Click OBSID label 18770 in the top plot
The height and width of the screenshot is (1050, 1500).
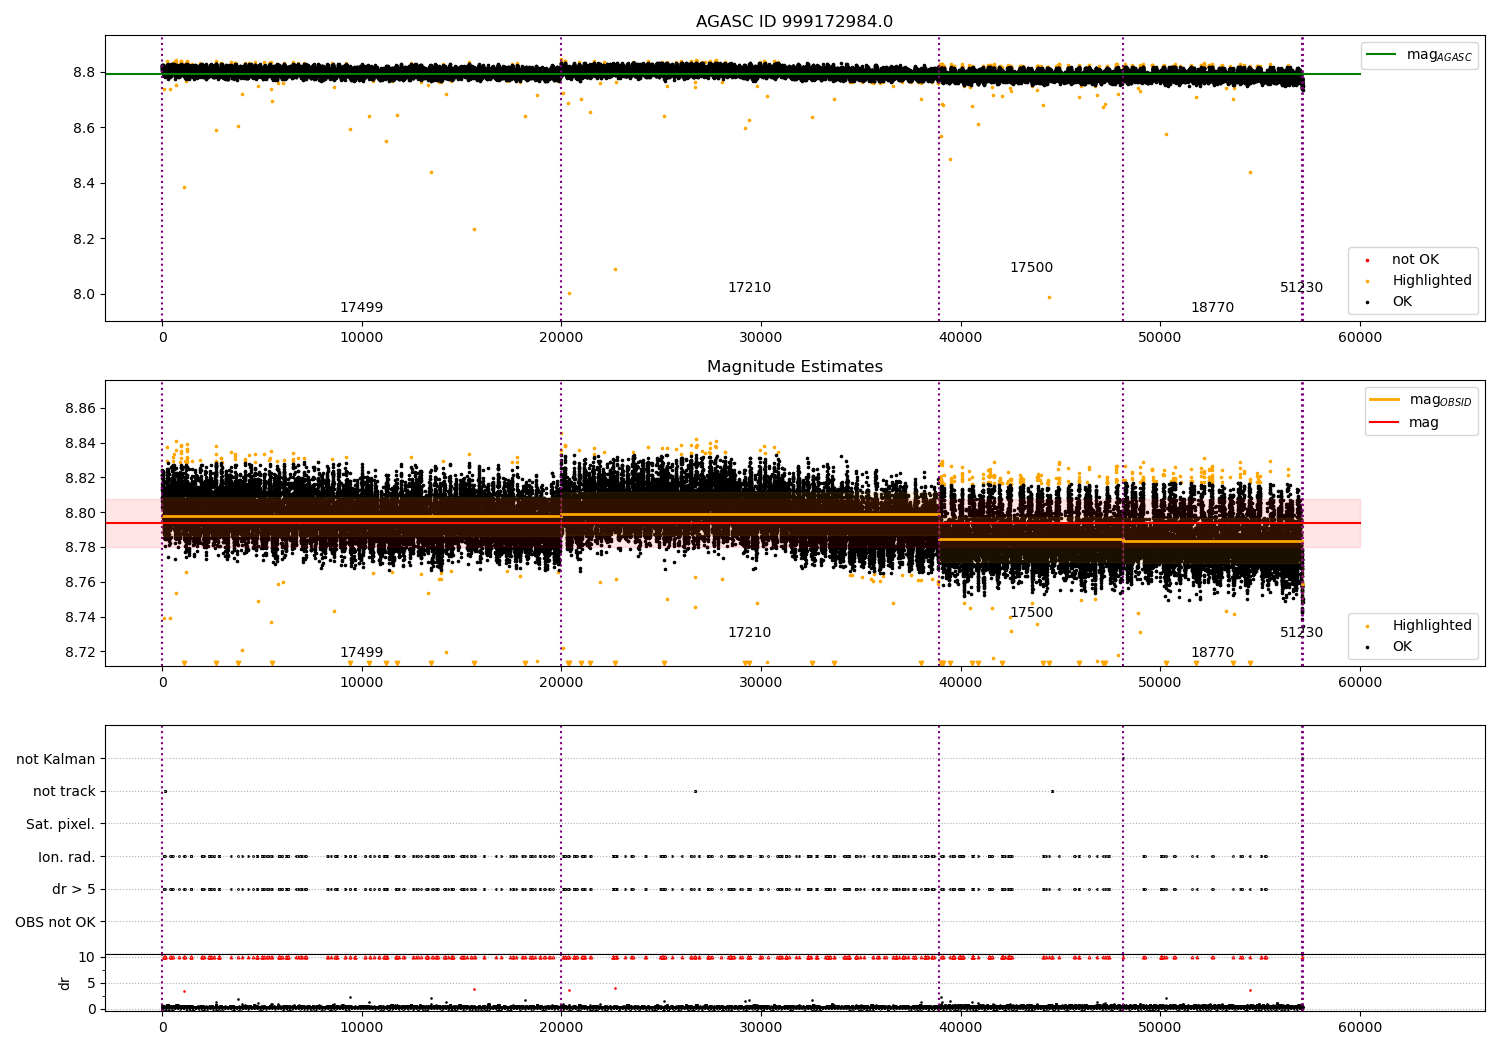(1212, 308)
